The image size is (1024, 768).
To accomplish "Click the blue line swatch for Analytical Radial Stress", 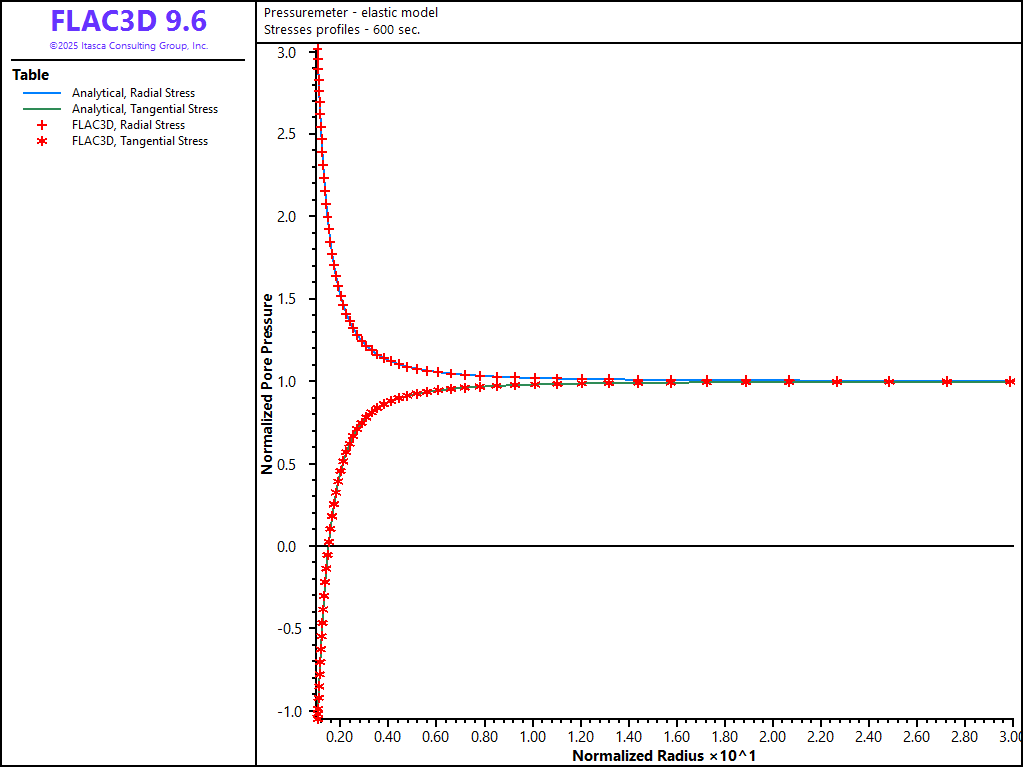I will [x=42, y=93].
